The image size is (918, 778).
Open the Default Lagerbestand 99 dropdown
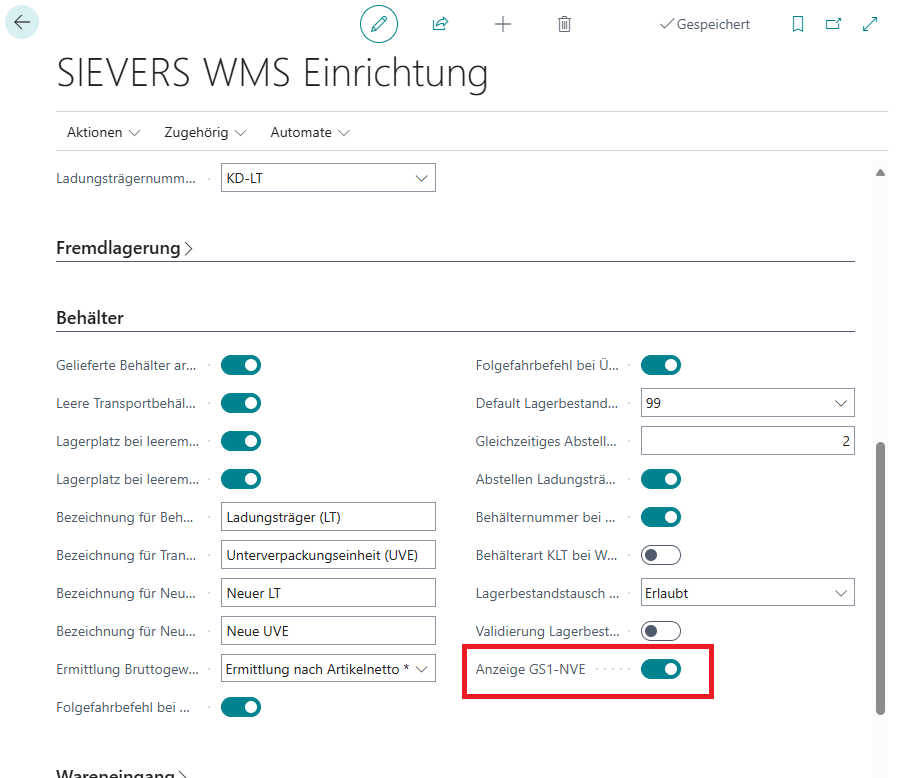(747, 403)
